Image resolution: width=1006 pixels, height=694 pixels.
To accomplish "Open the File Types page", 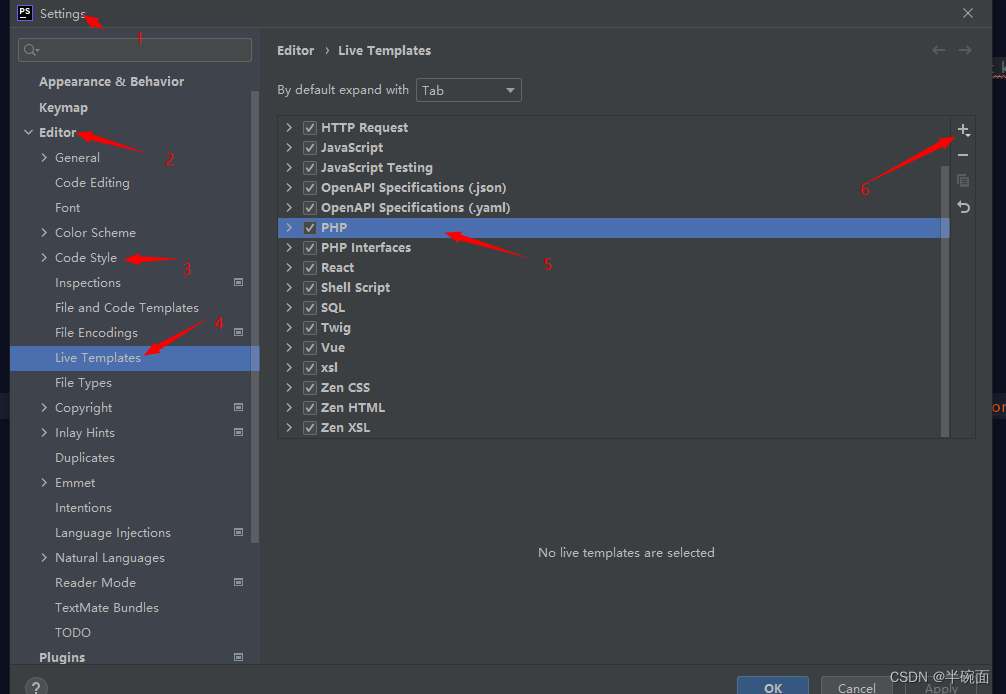I will tap(83, 383).
